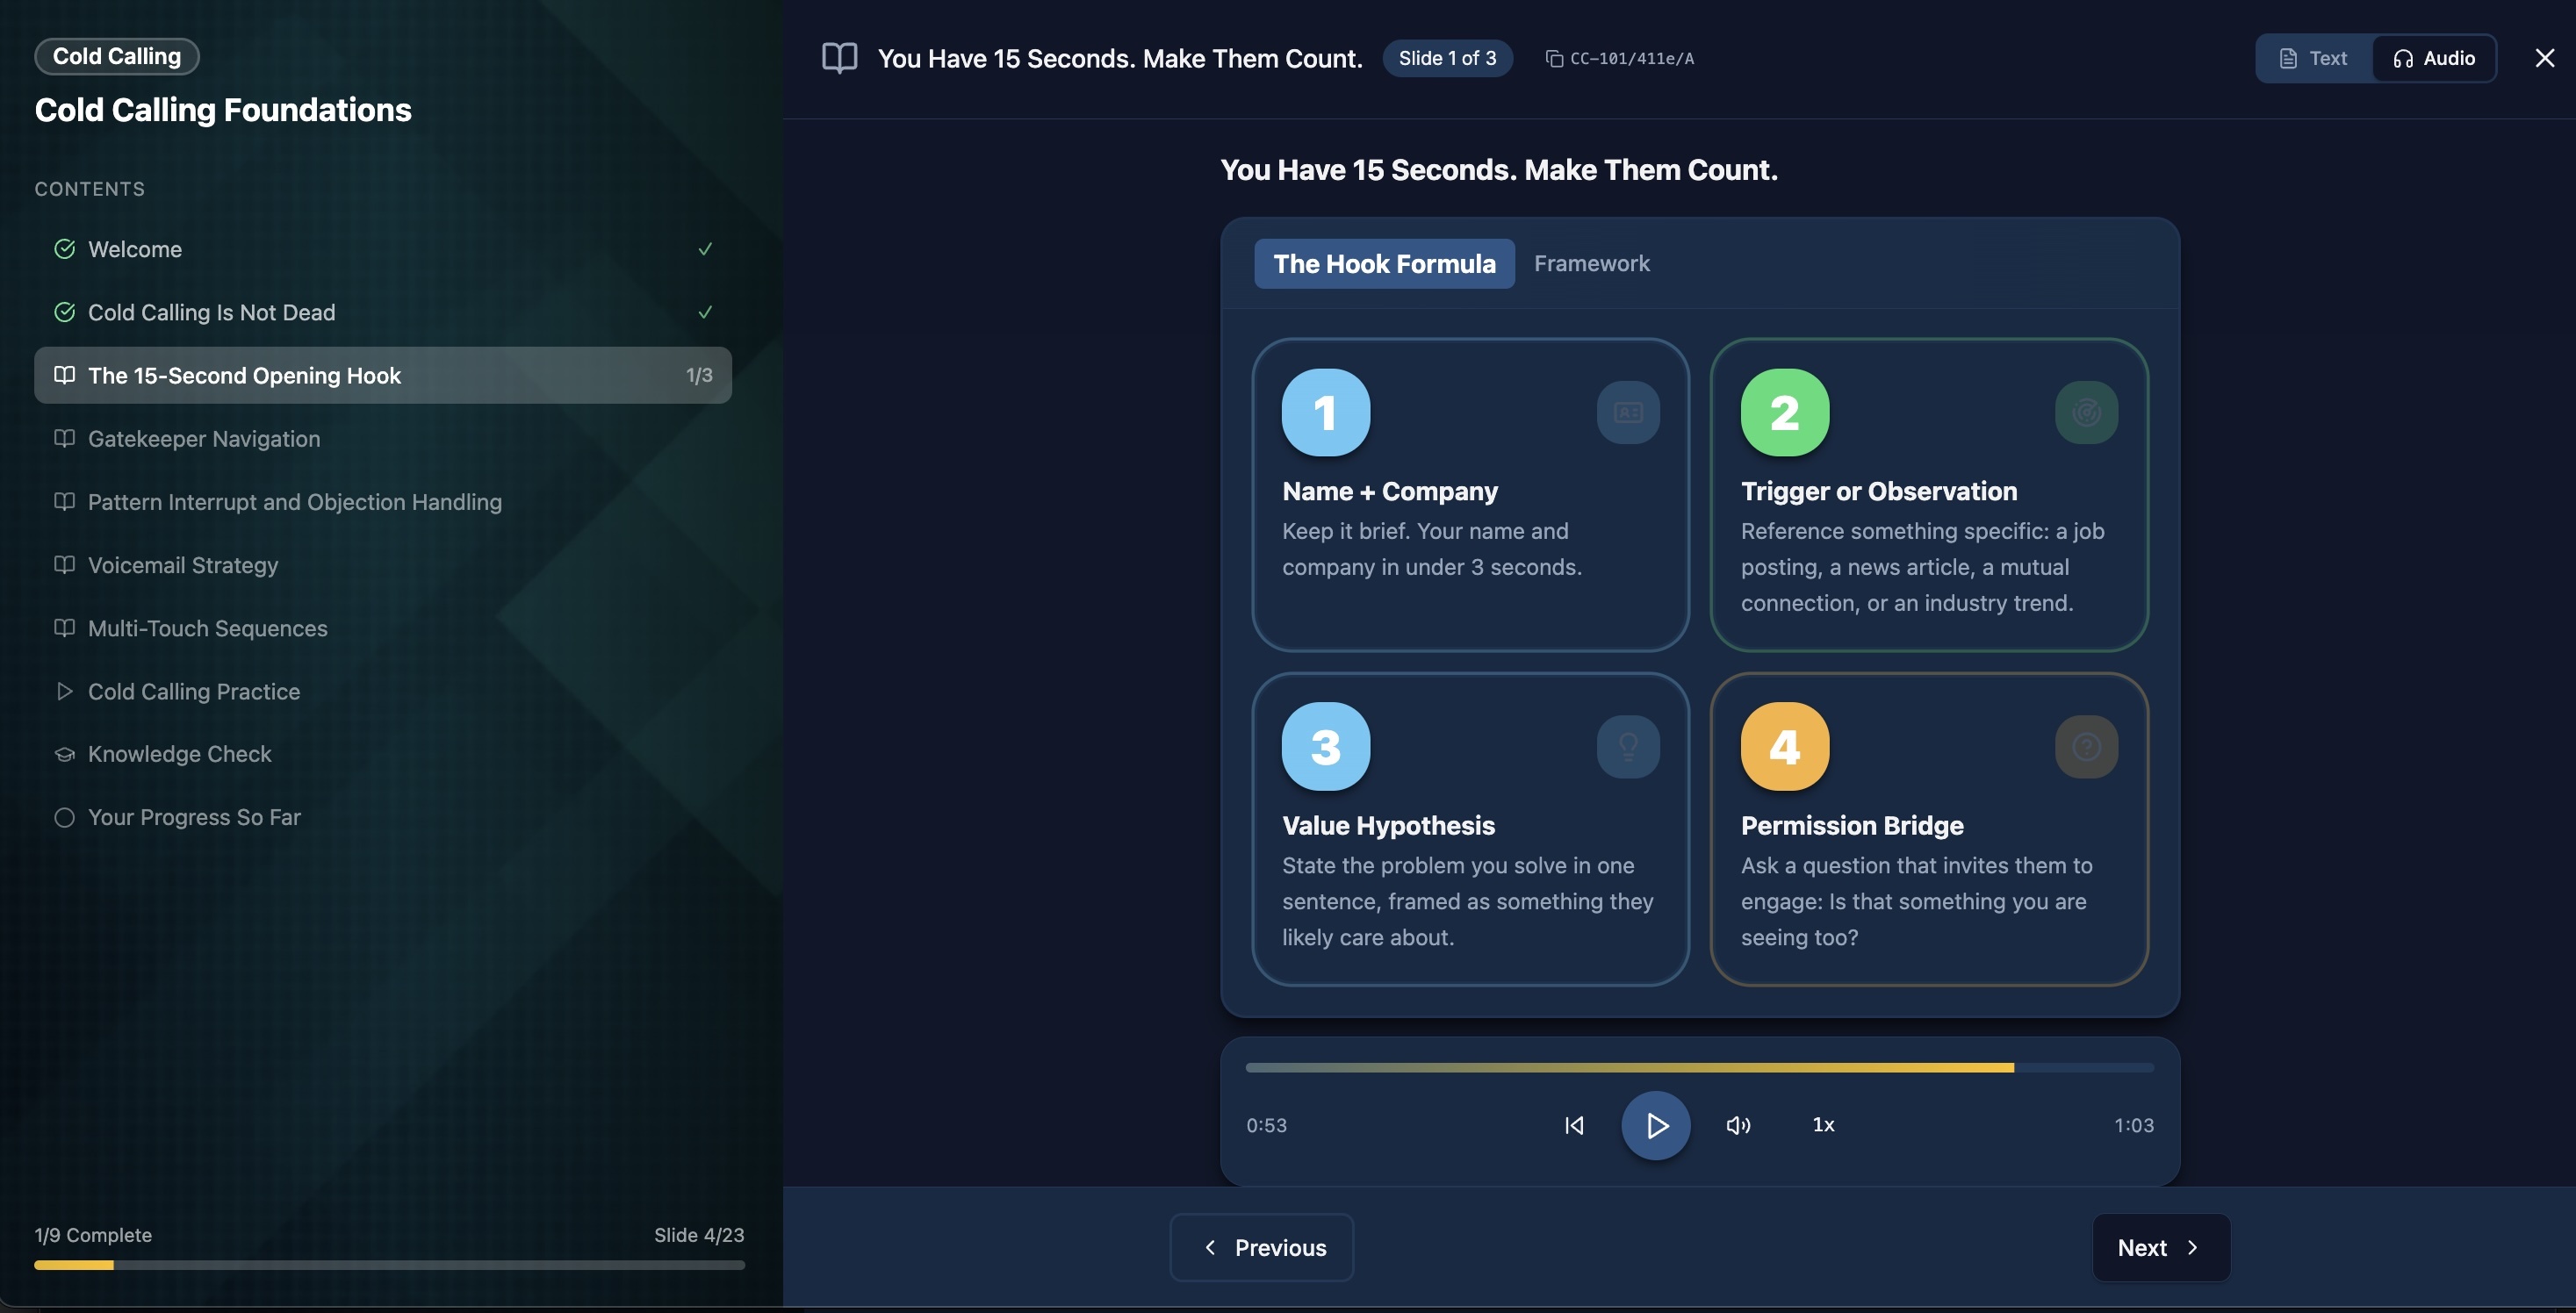
Task: Click the book icon beside the slide title
Action: click(x=839, y=58)
